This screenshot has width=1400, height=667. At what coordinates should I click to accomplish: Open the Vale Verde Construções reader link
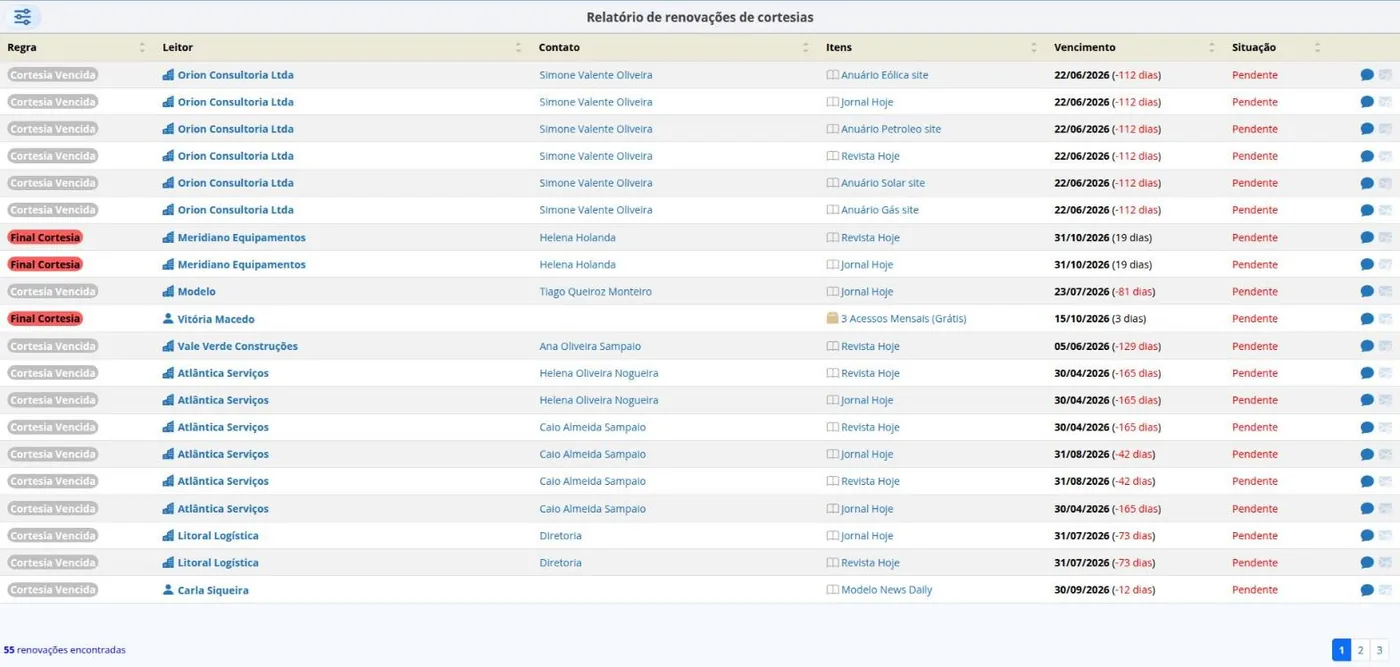pos(238,346)
